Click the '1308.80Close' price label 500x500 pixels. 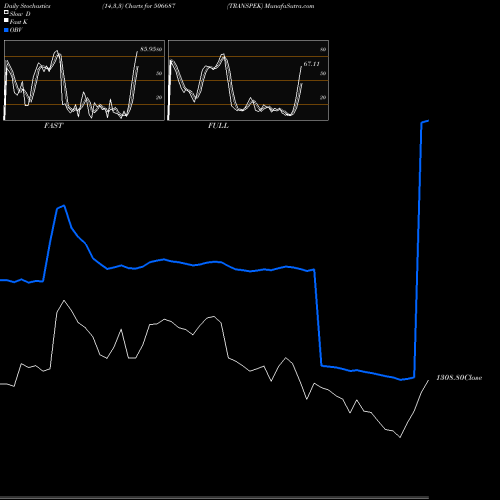(459, 378)
